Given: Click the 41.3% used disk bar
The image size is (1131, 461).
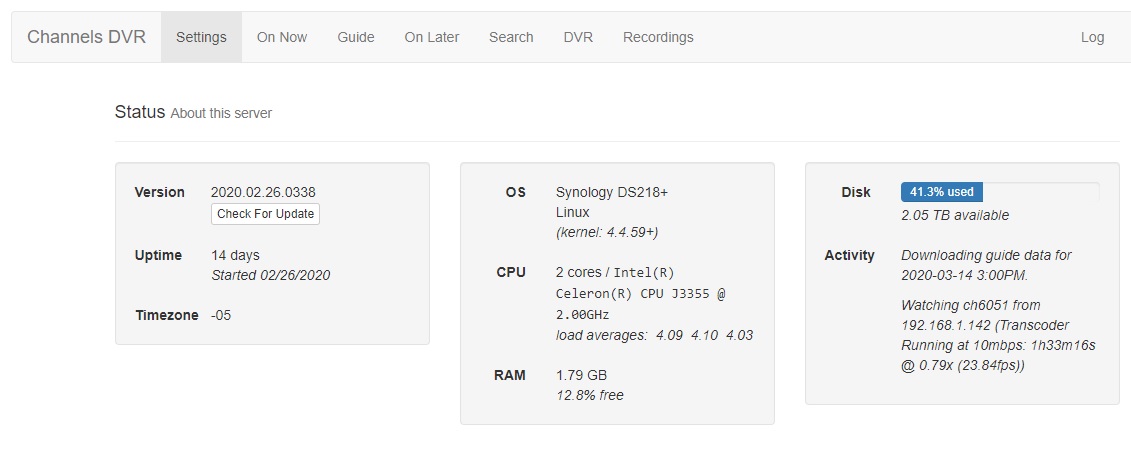Looking at the screenshot, I should point(941,192).
